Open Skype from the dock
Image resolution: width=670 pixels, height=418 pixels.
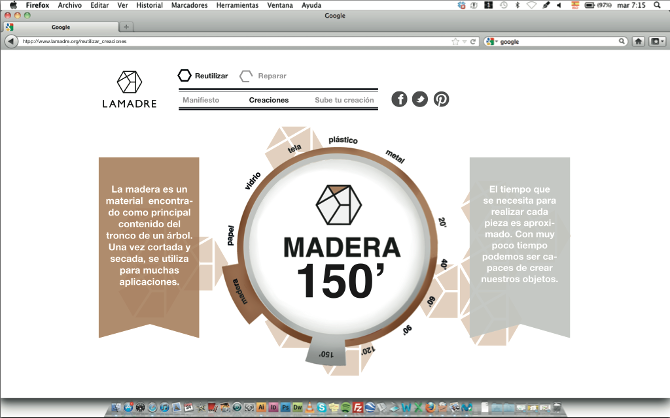322,408
